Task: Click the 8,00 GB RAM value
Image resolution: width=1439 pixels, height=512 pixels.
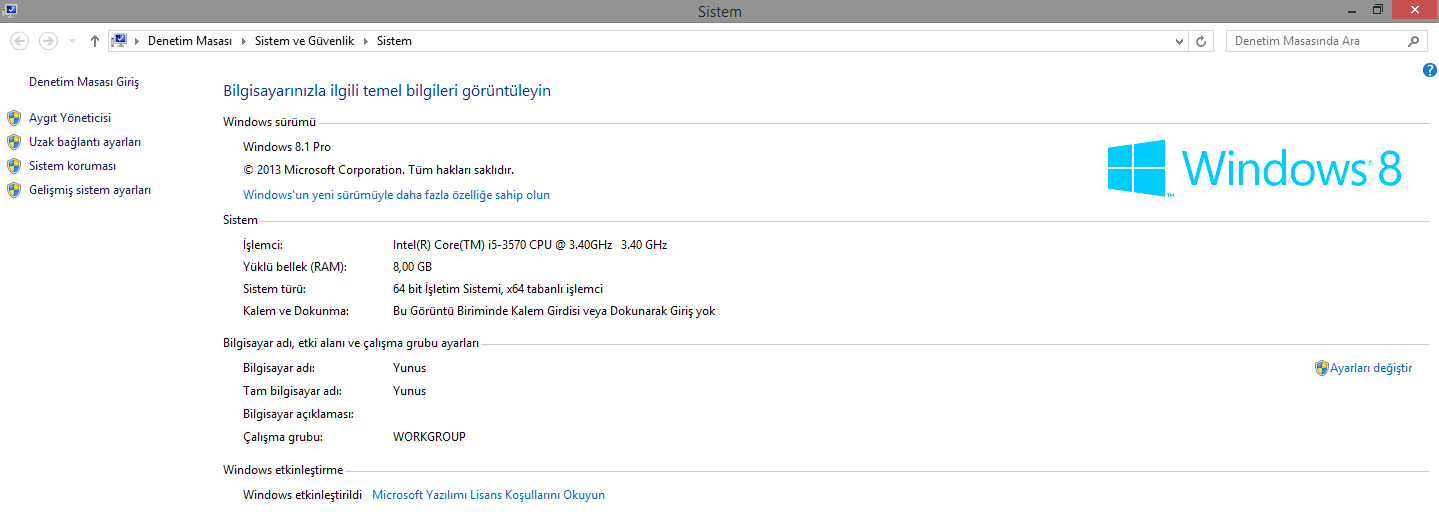Action: (x=412, y=267)
